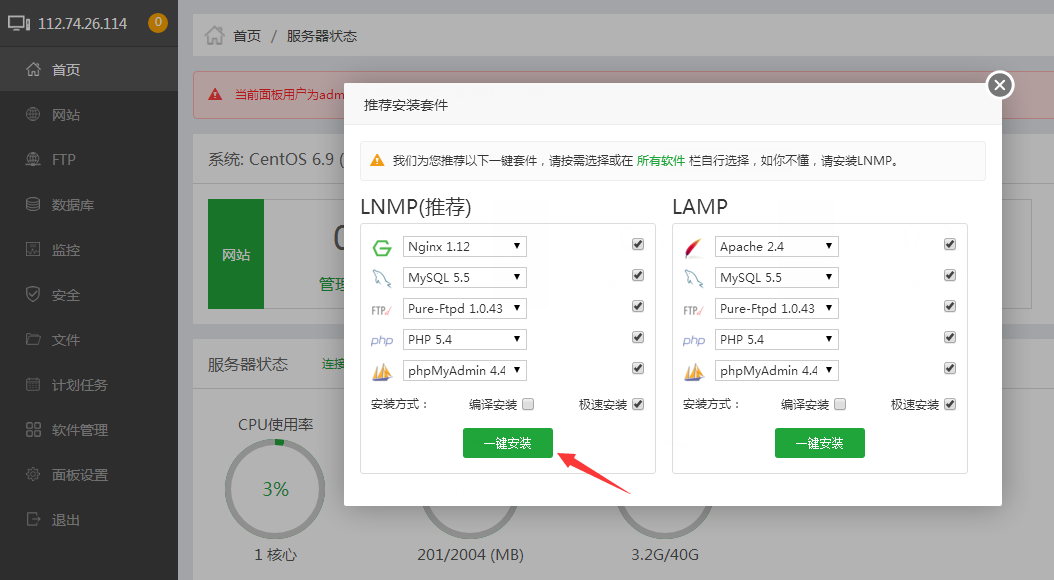Close the 推荐安装套件 dialog
This screenshot has height=580, width=1054.
1000,86
